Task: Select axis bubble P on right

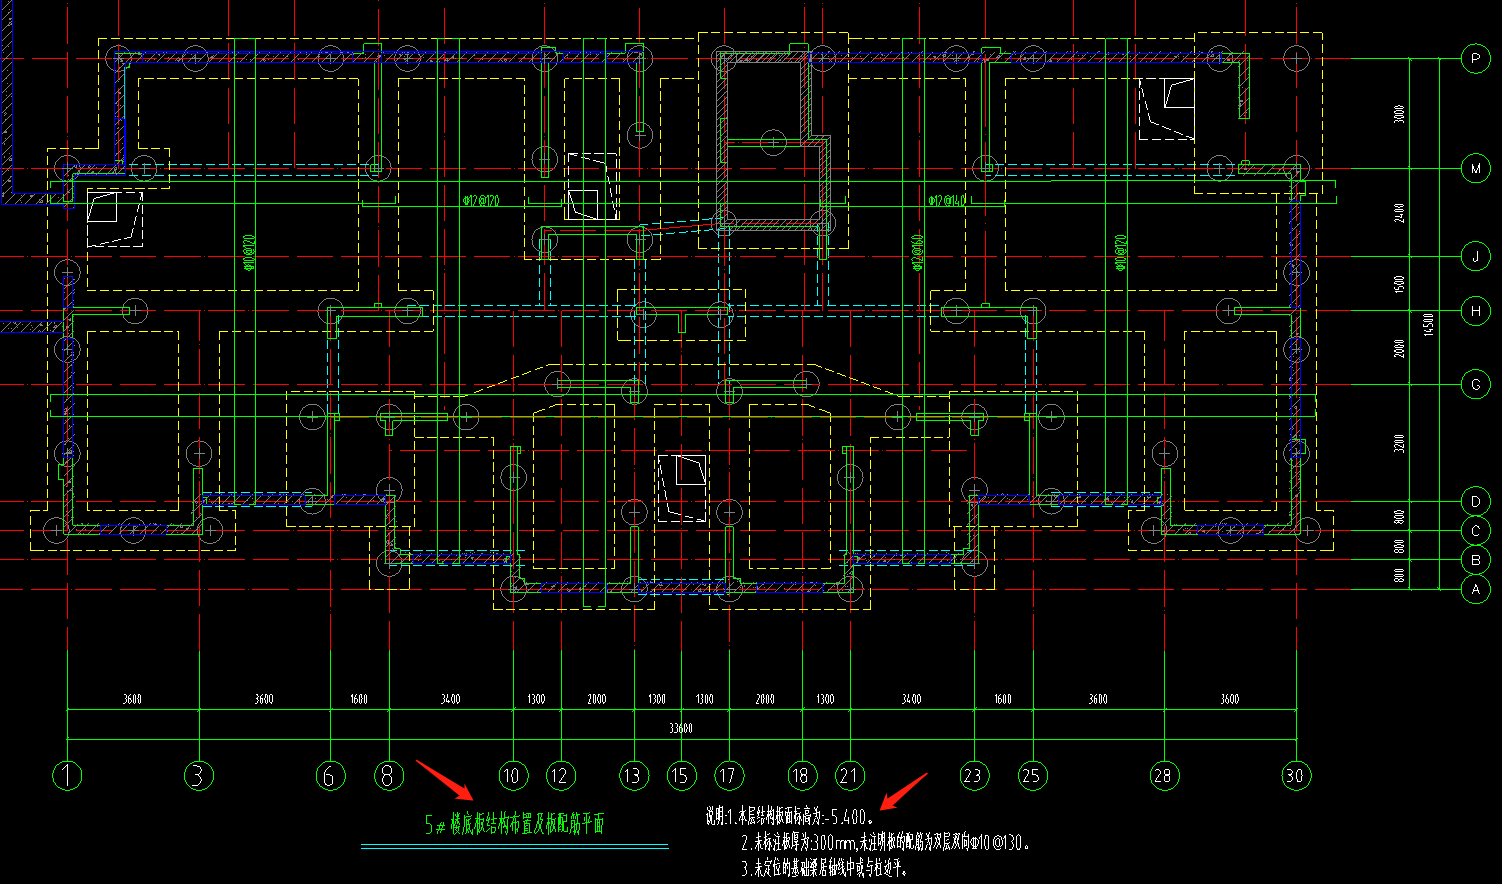Action: pyautogui.click(x=1476, y=58)
